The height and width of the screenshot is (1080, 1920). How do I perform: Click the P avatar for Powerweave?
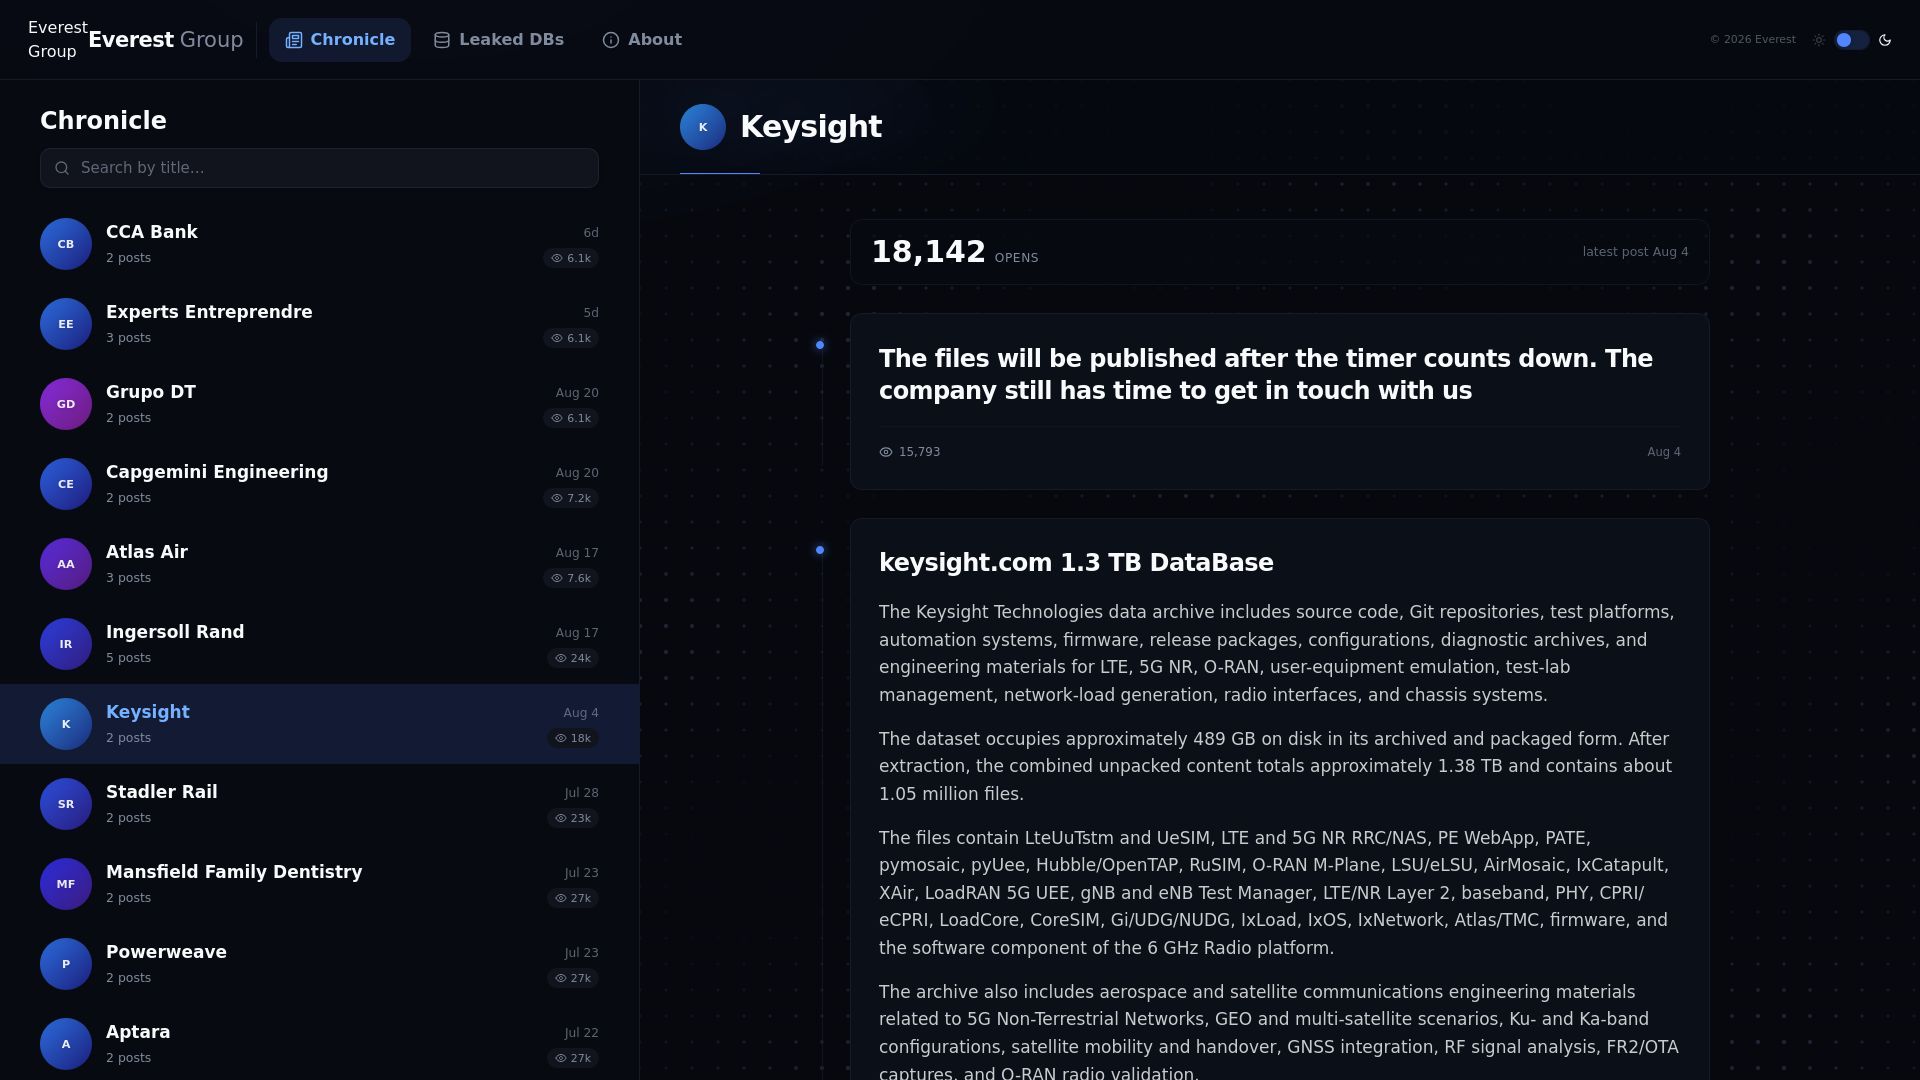tap(66, 964)
